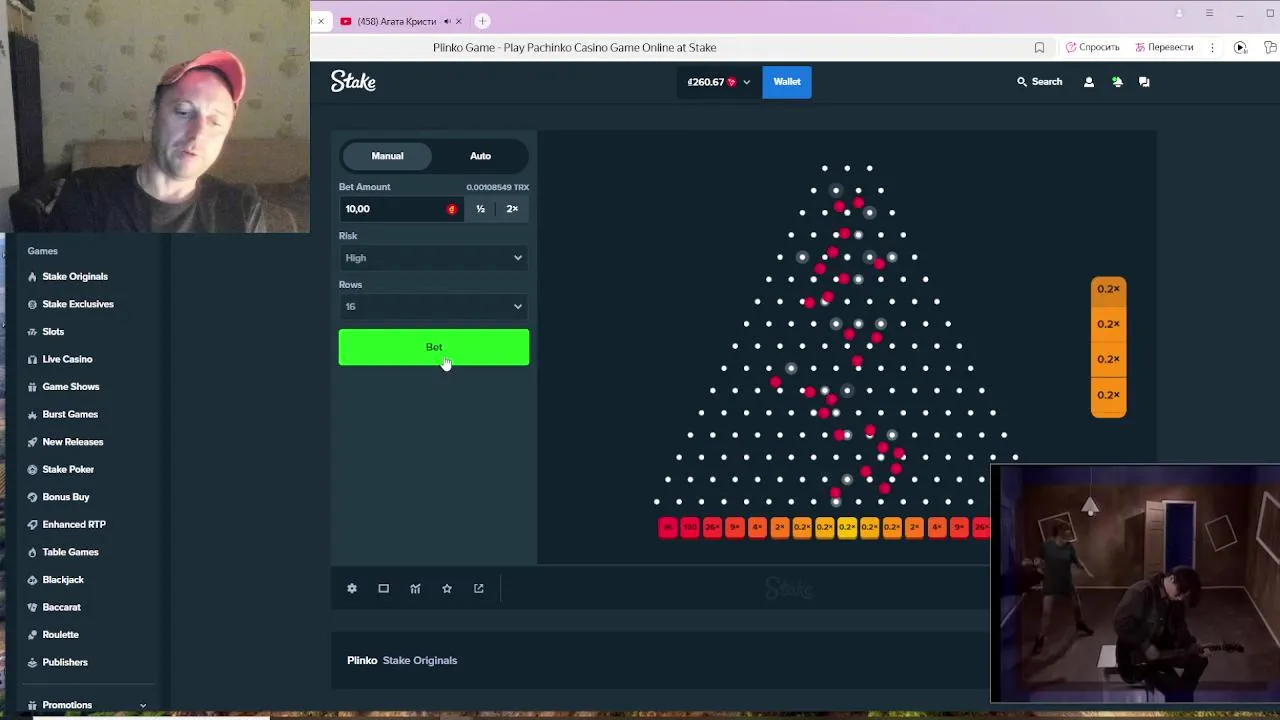This screenshot has width=1280, height=720.
Task: Open Bonus Buy games in the sidebar
Action: 66,496
